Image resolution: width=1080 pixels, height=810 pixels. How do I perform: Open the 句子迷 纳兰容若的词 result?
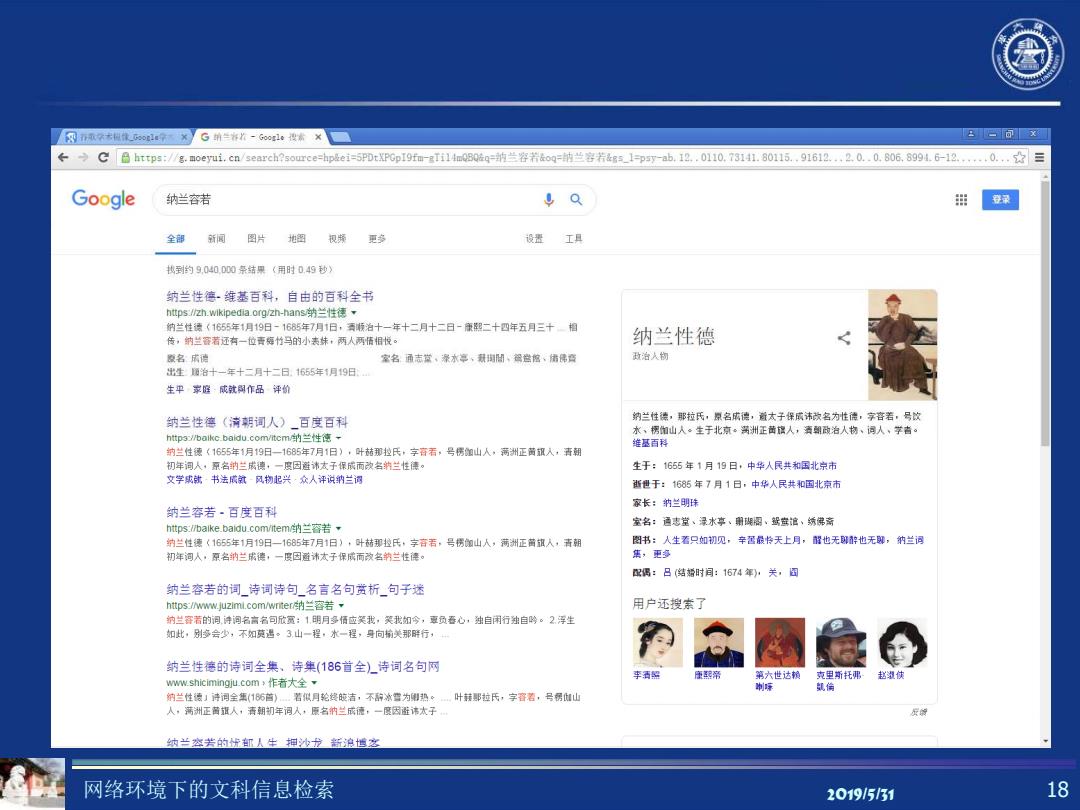coord(295,590)
